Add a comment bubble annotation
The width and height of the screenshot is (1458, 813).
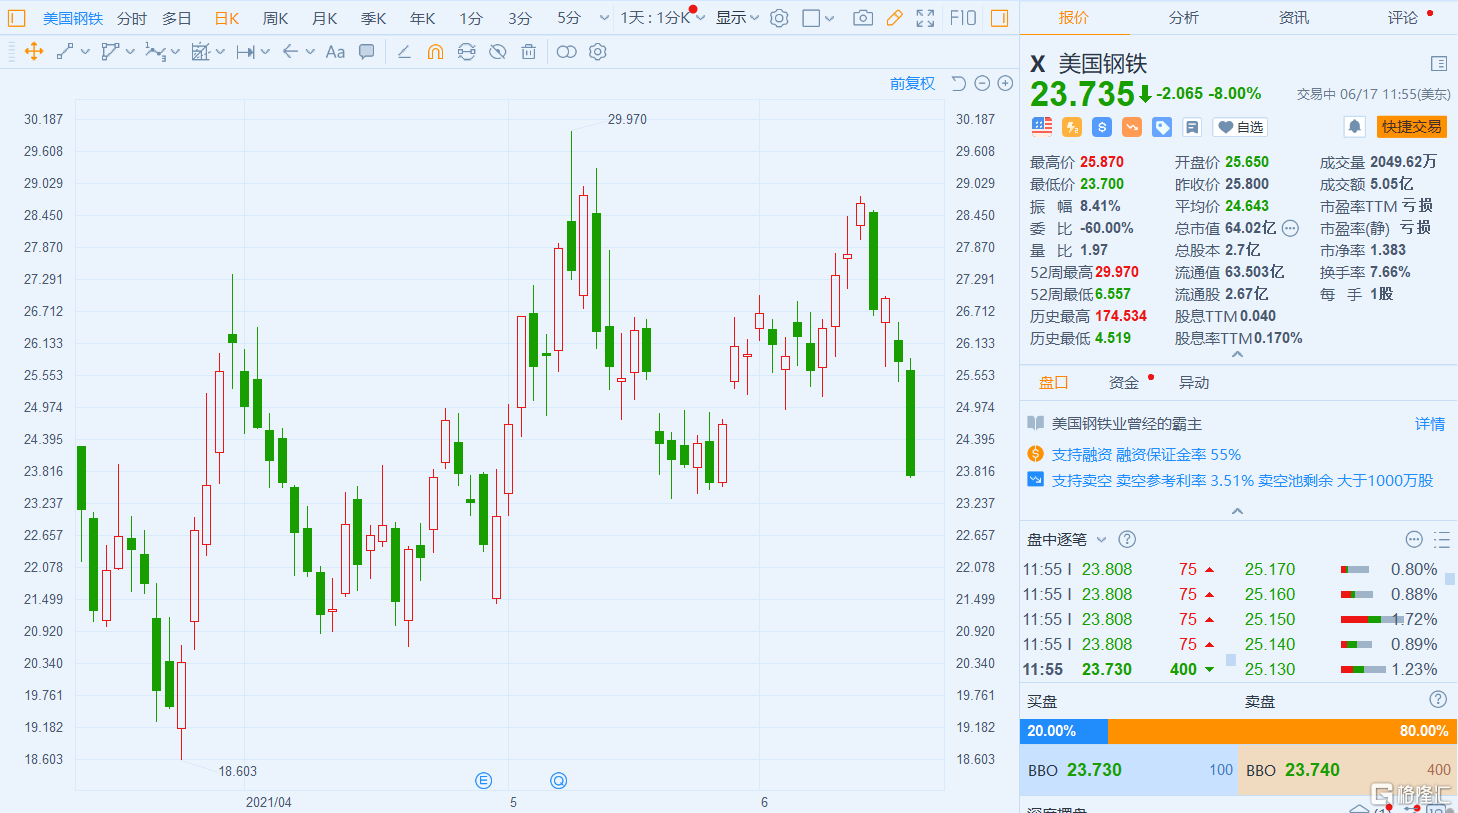(367, 52)
